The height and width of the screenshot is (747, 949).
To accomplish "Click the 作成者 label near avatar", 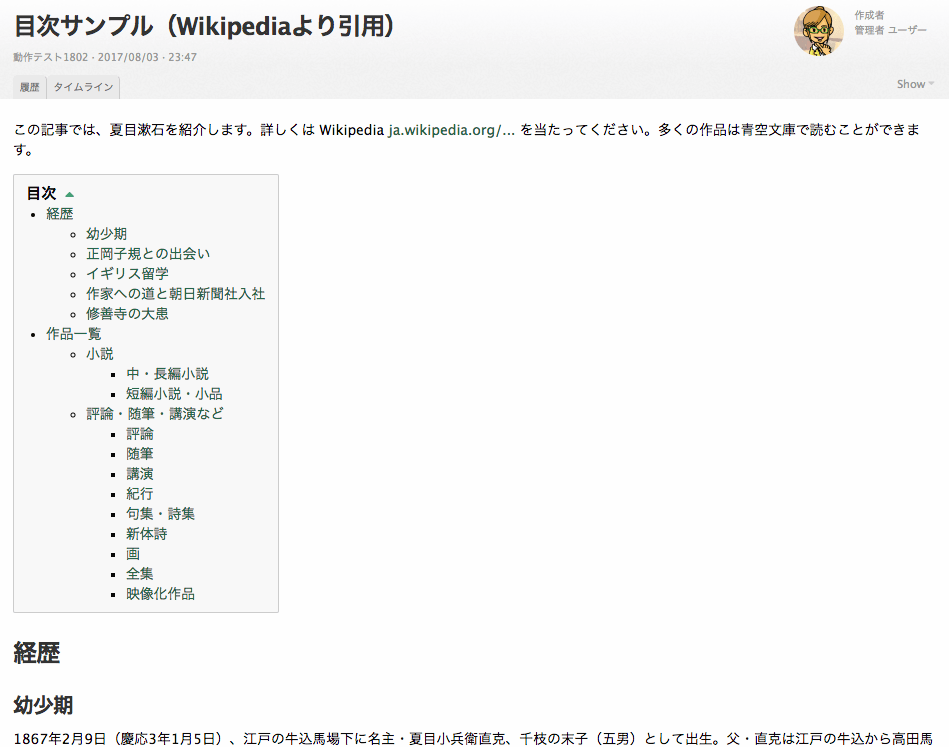I will [869, 15].
